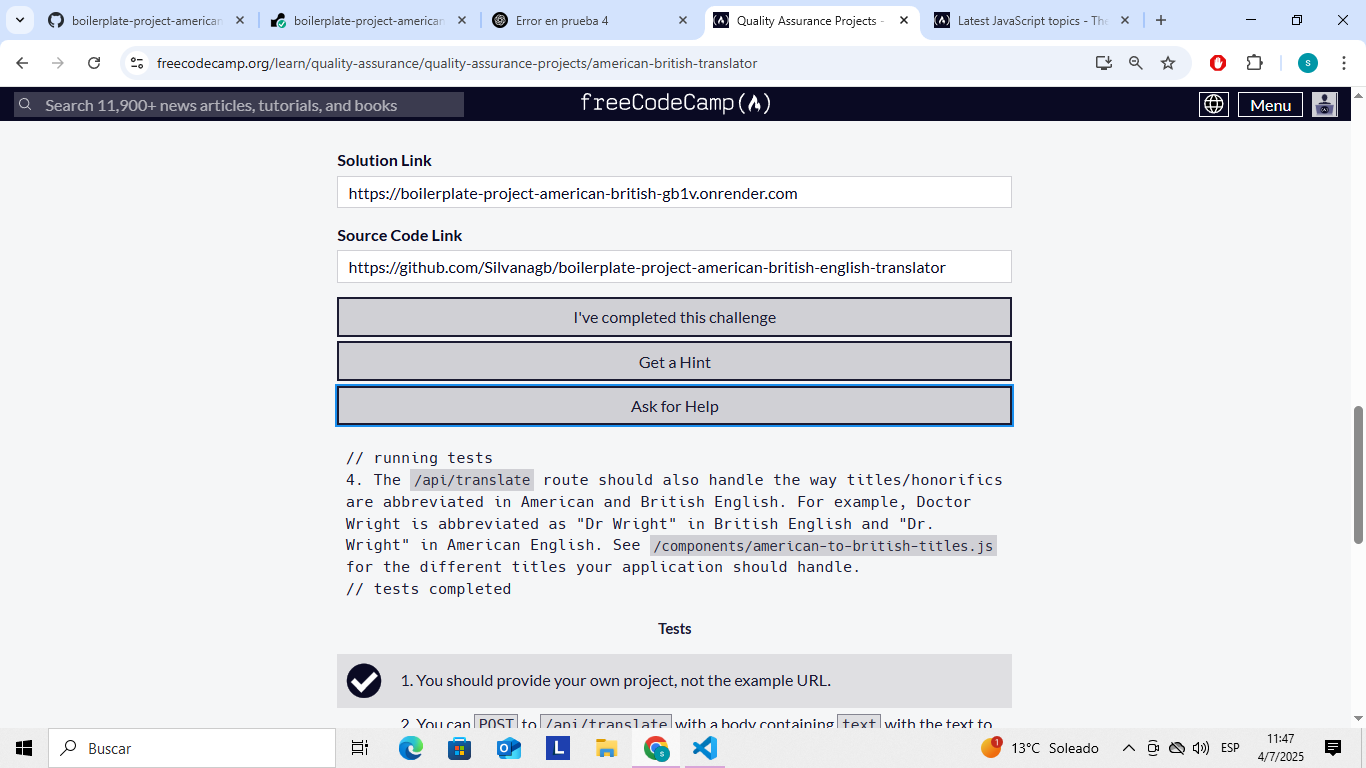
Task: Switch to the Render boilerplate-project tab
Action: (368, 20)
